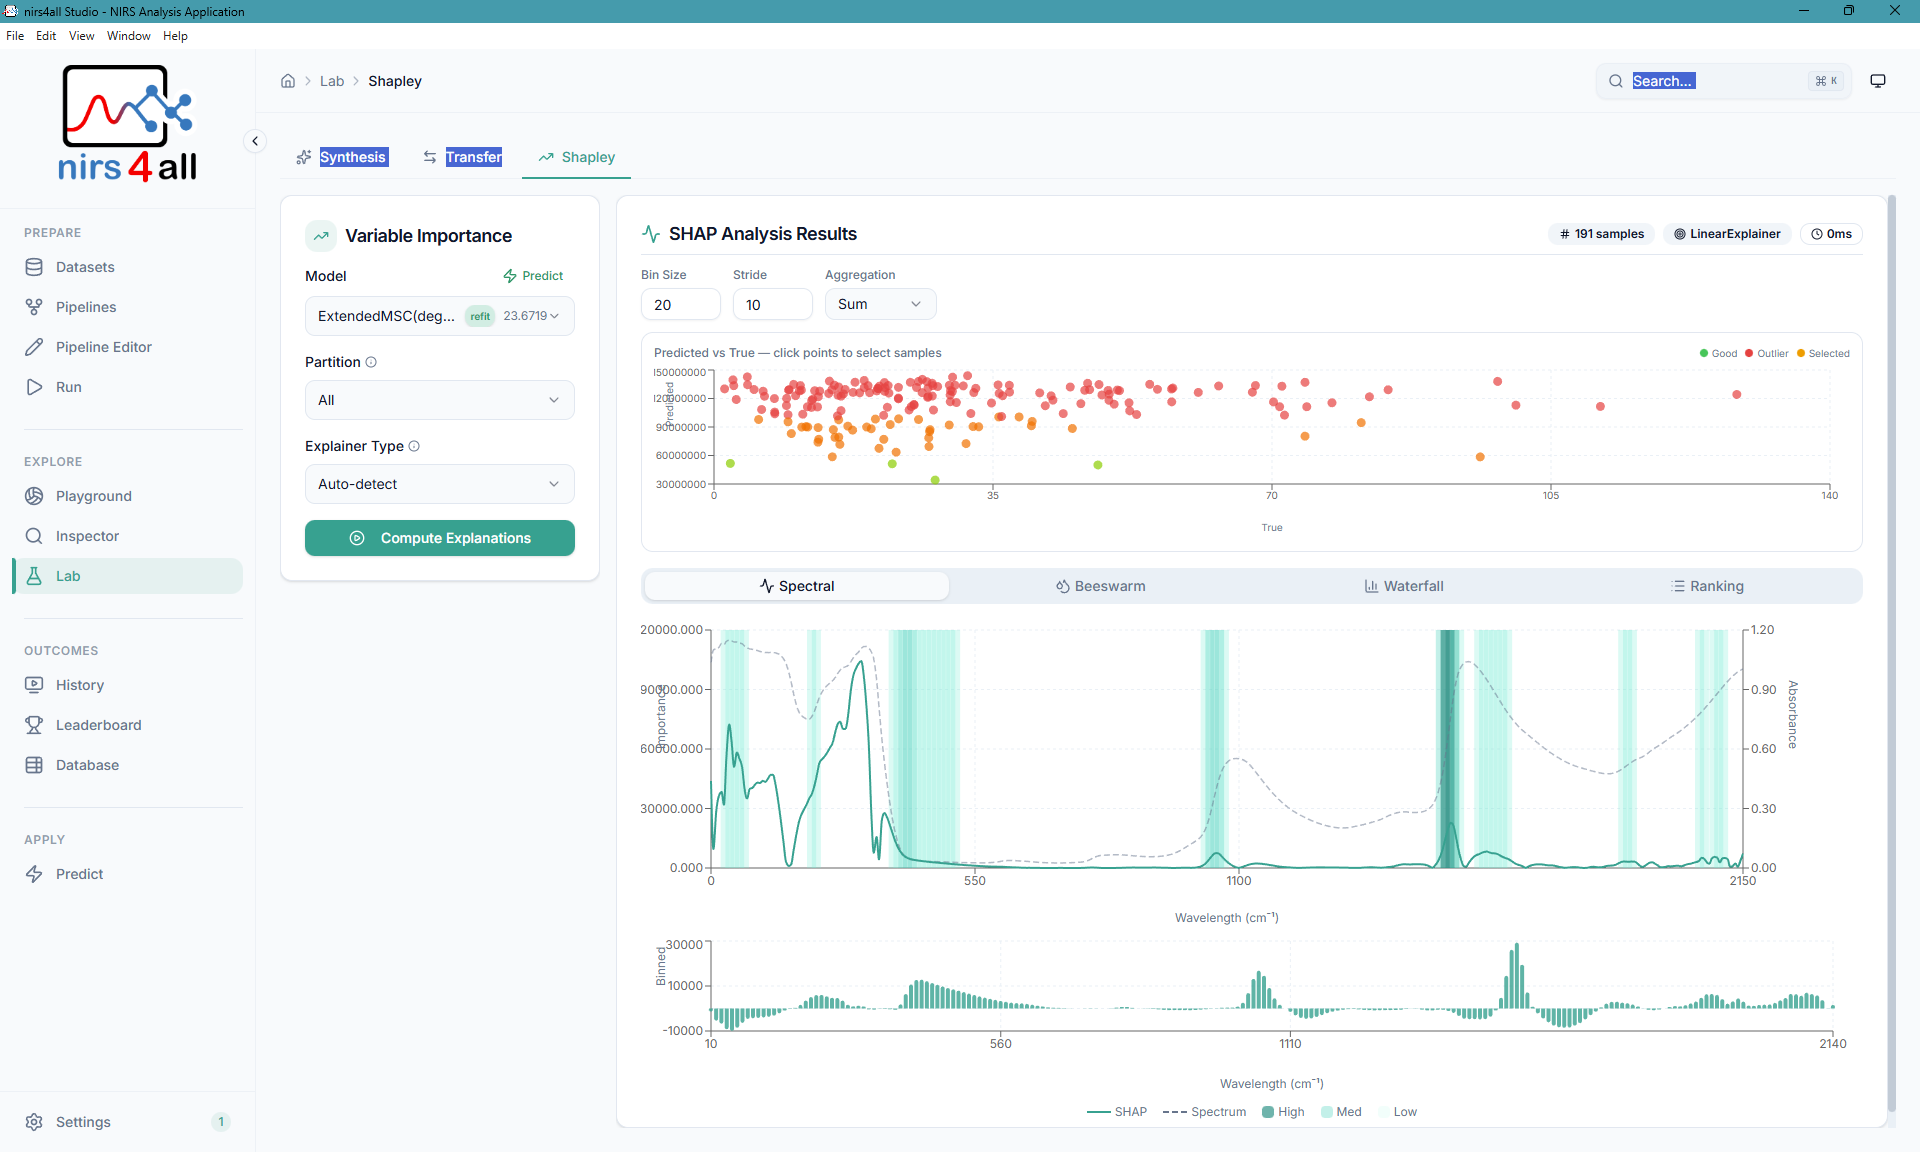Click the Leaderboard trophy icon
The height and width of the screenshot is (1152, 1920).
pos(34,725)
